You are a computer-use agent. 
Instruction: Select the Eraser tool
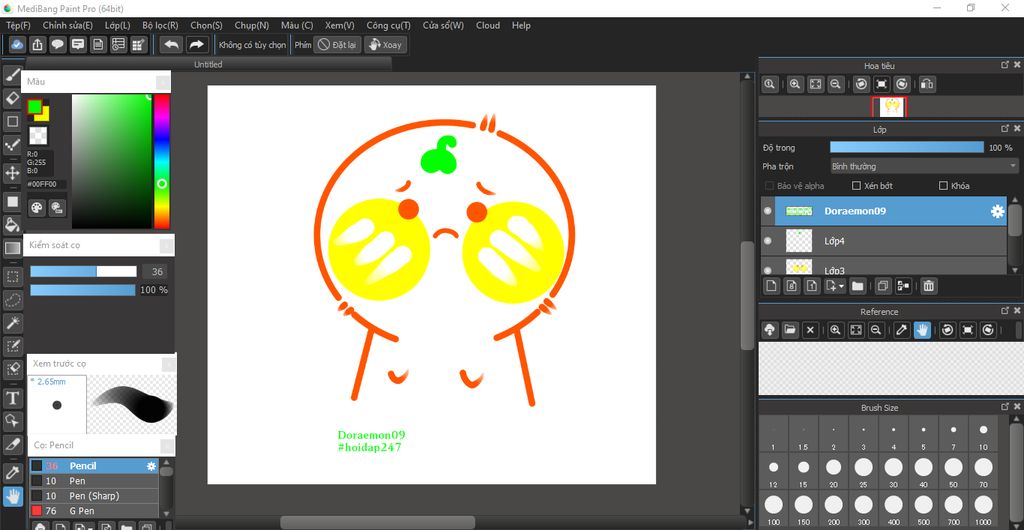[12, 98]
